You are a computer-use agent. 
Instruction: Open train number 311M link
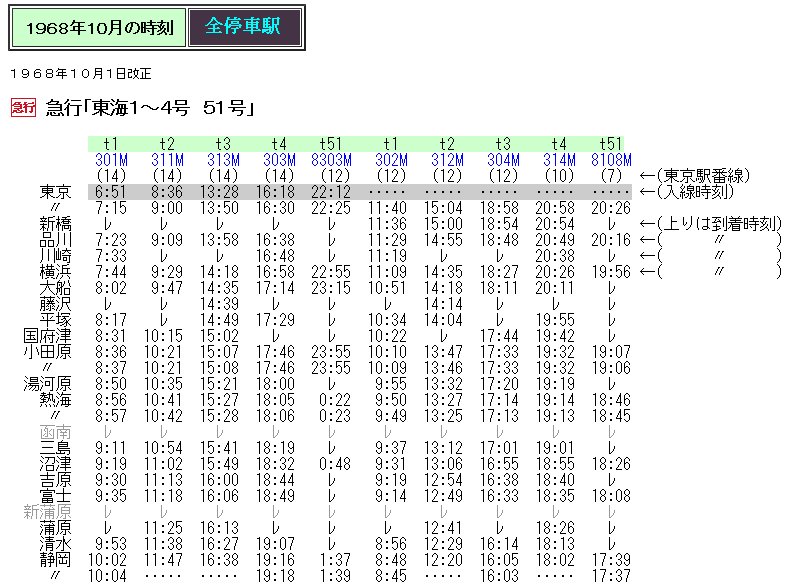pos(167,160)
